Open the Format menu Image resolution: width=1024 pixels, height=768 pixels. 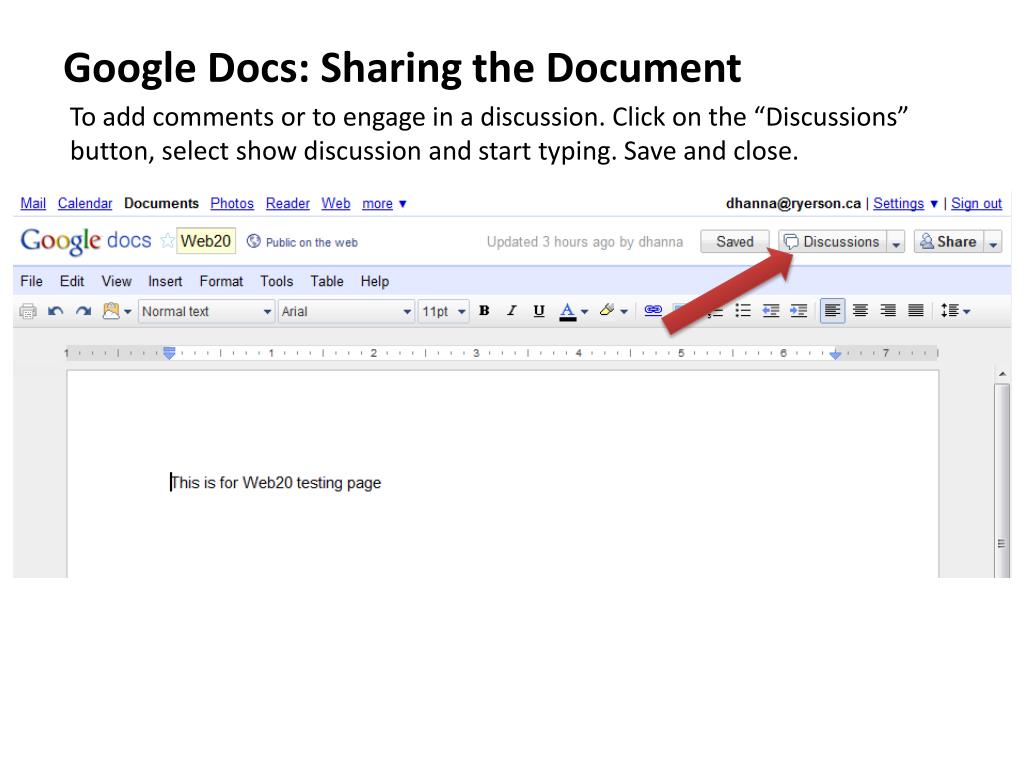pyautogui.click(x=221, y=281)
